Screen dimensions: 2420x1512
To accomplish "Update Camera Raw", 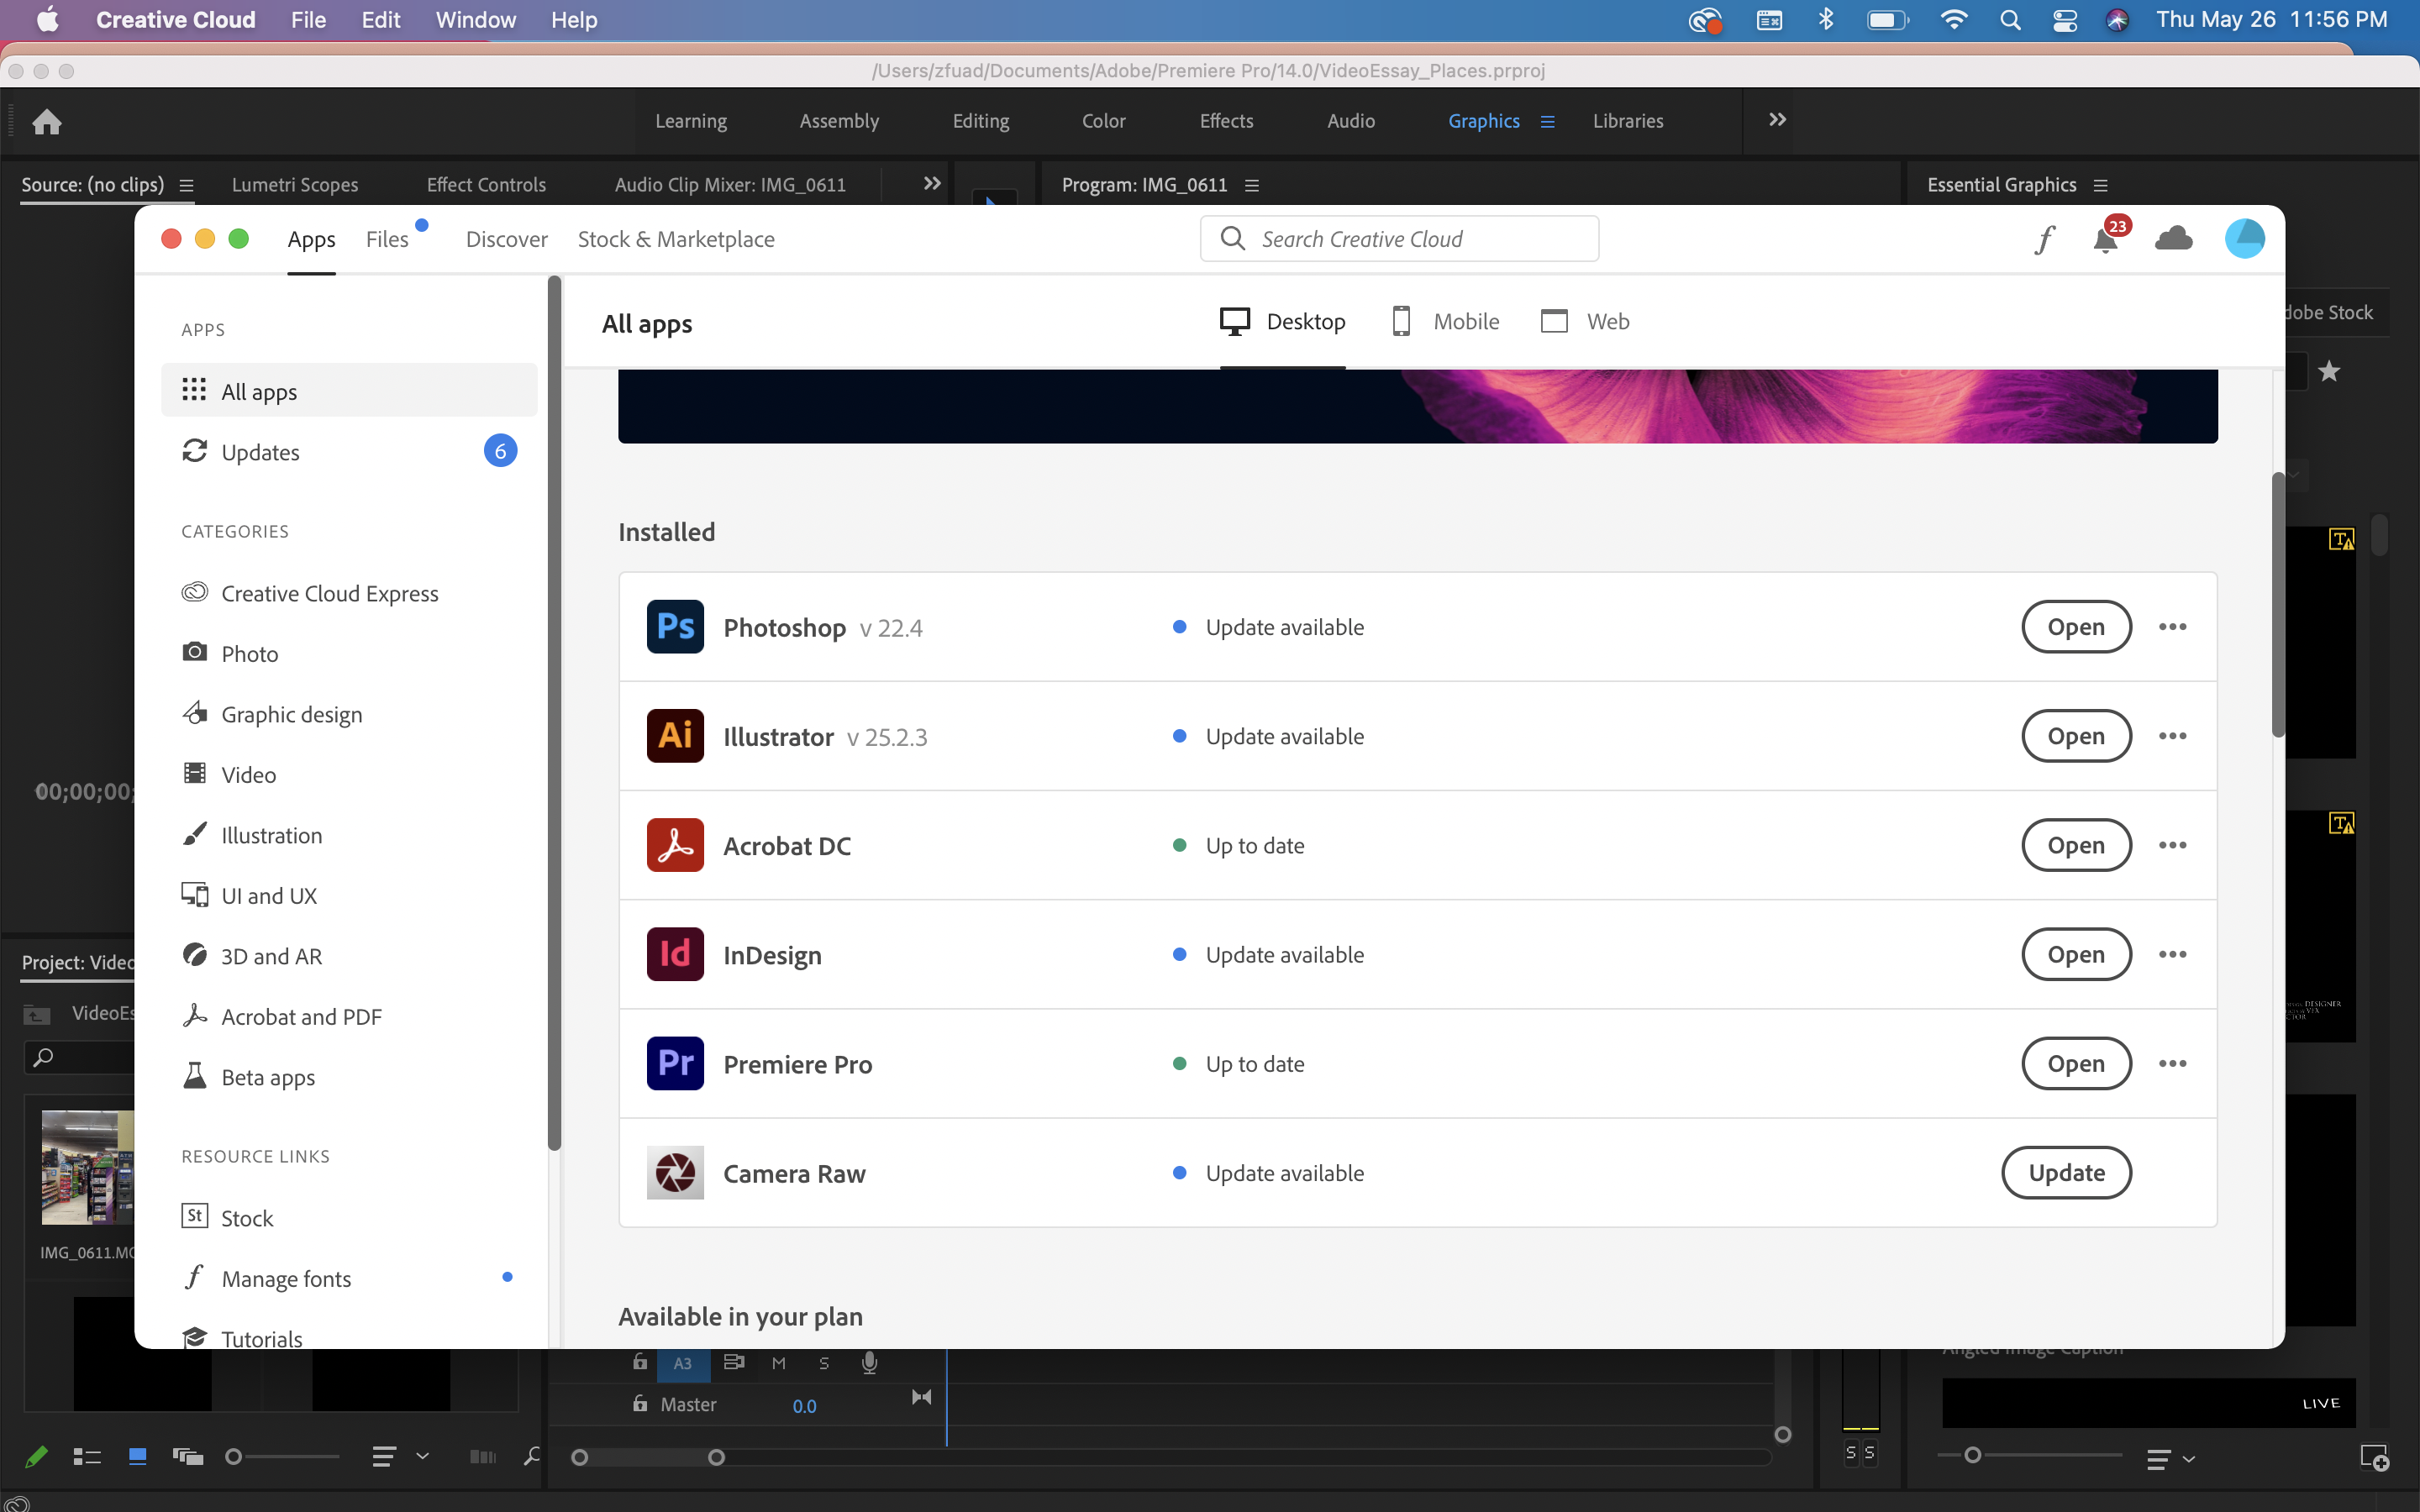I will [2066, 1173].
